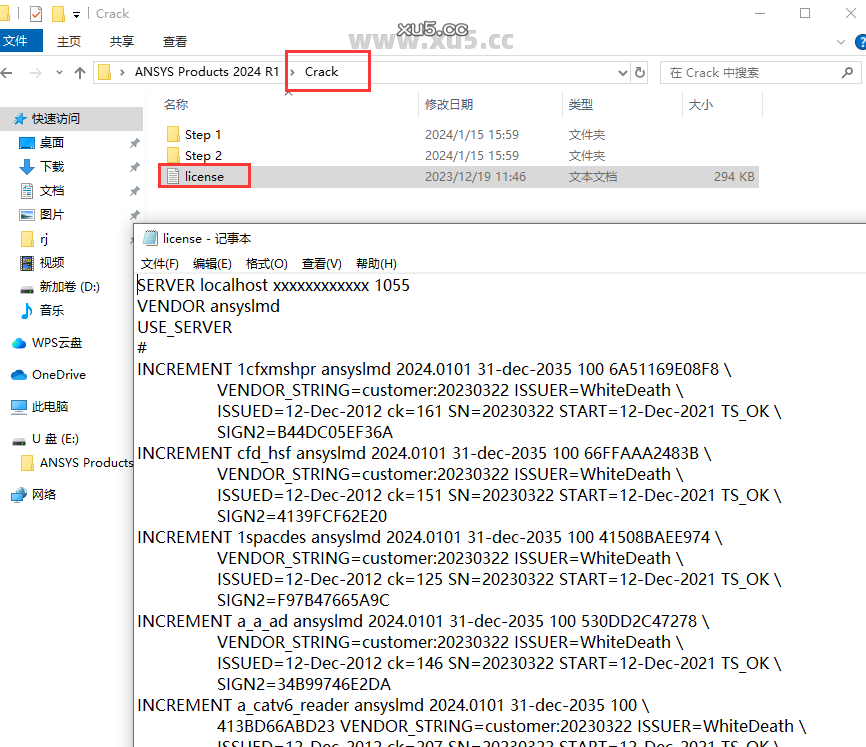
Task: Open the 格式(O) menu in Notepad
Action: pos(265,263)
